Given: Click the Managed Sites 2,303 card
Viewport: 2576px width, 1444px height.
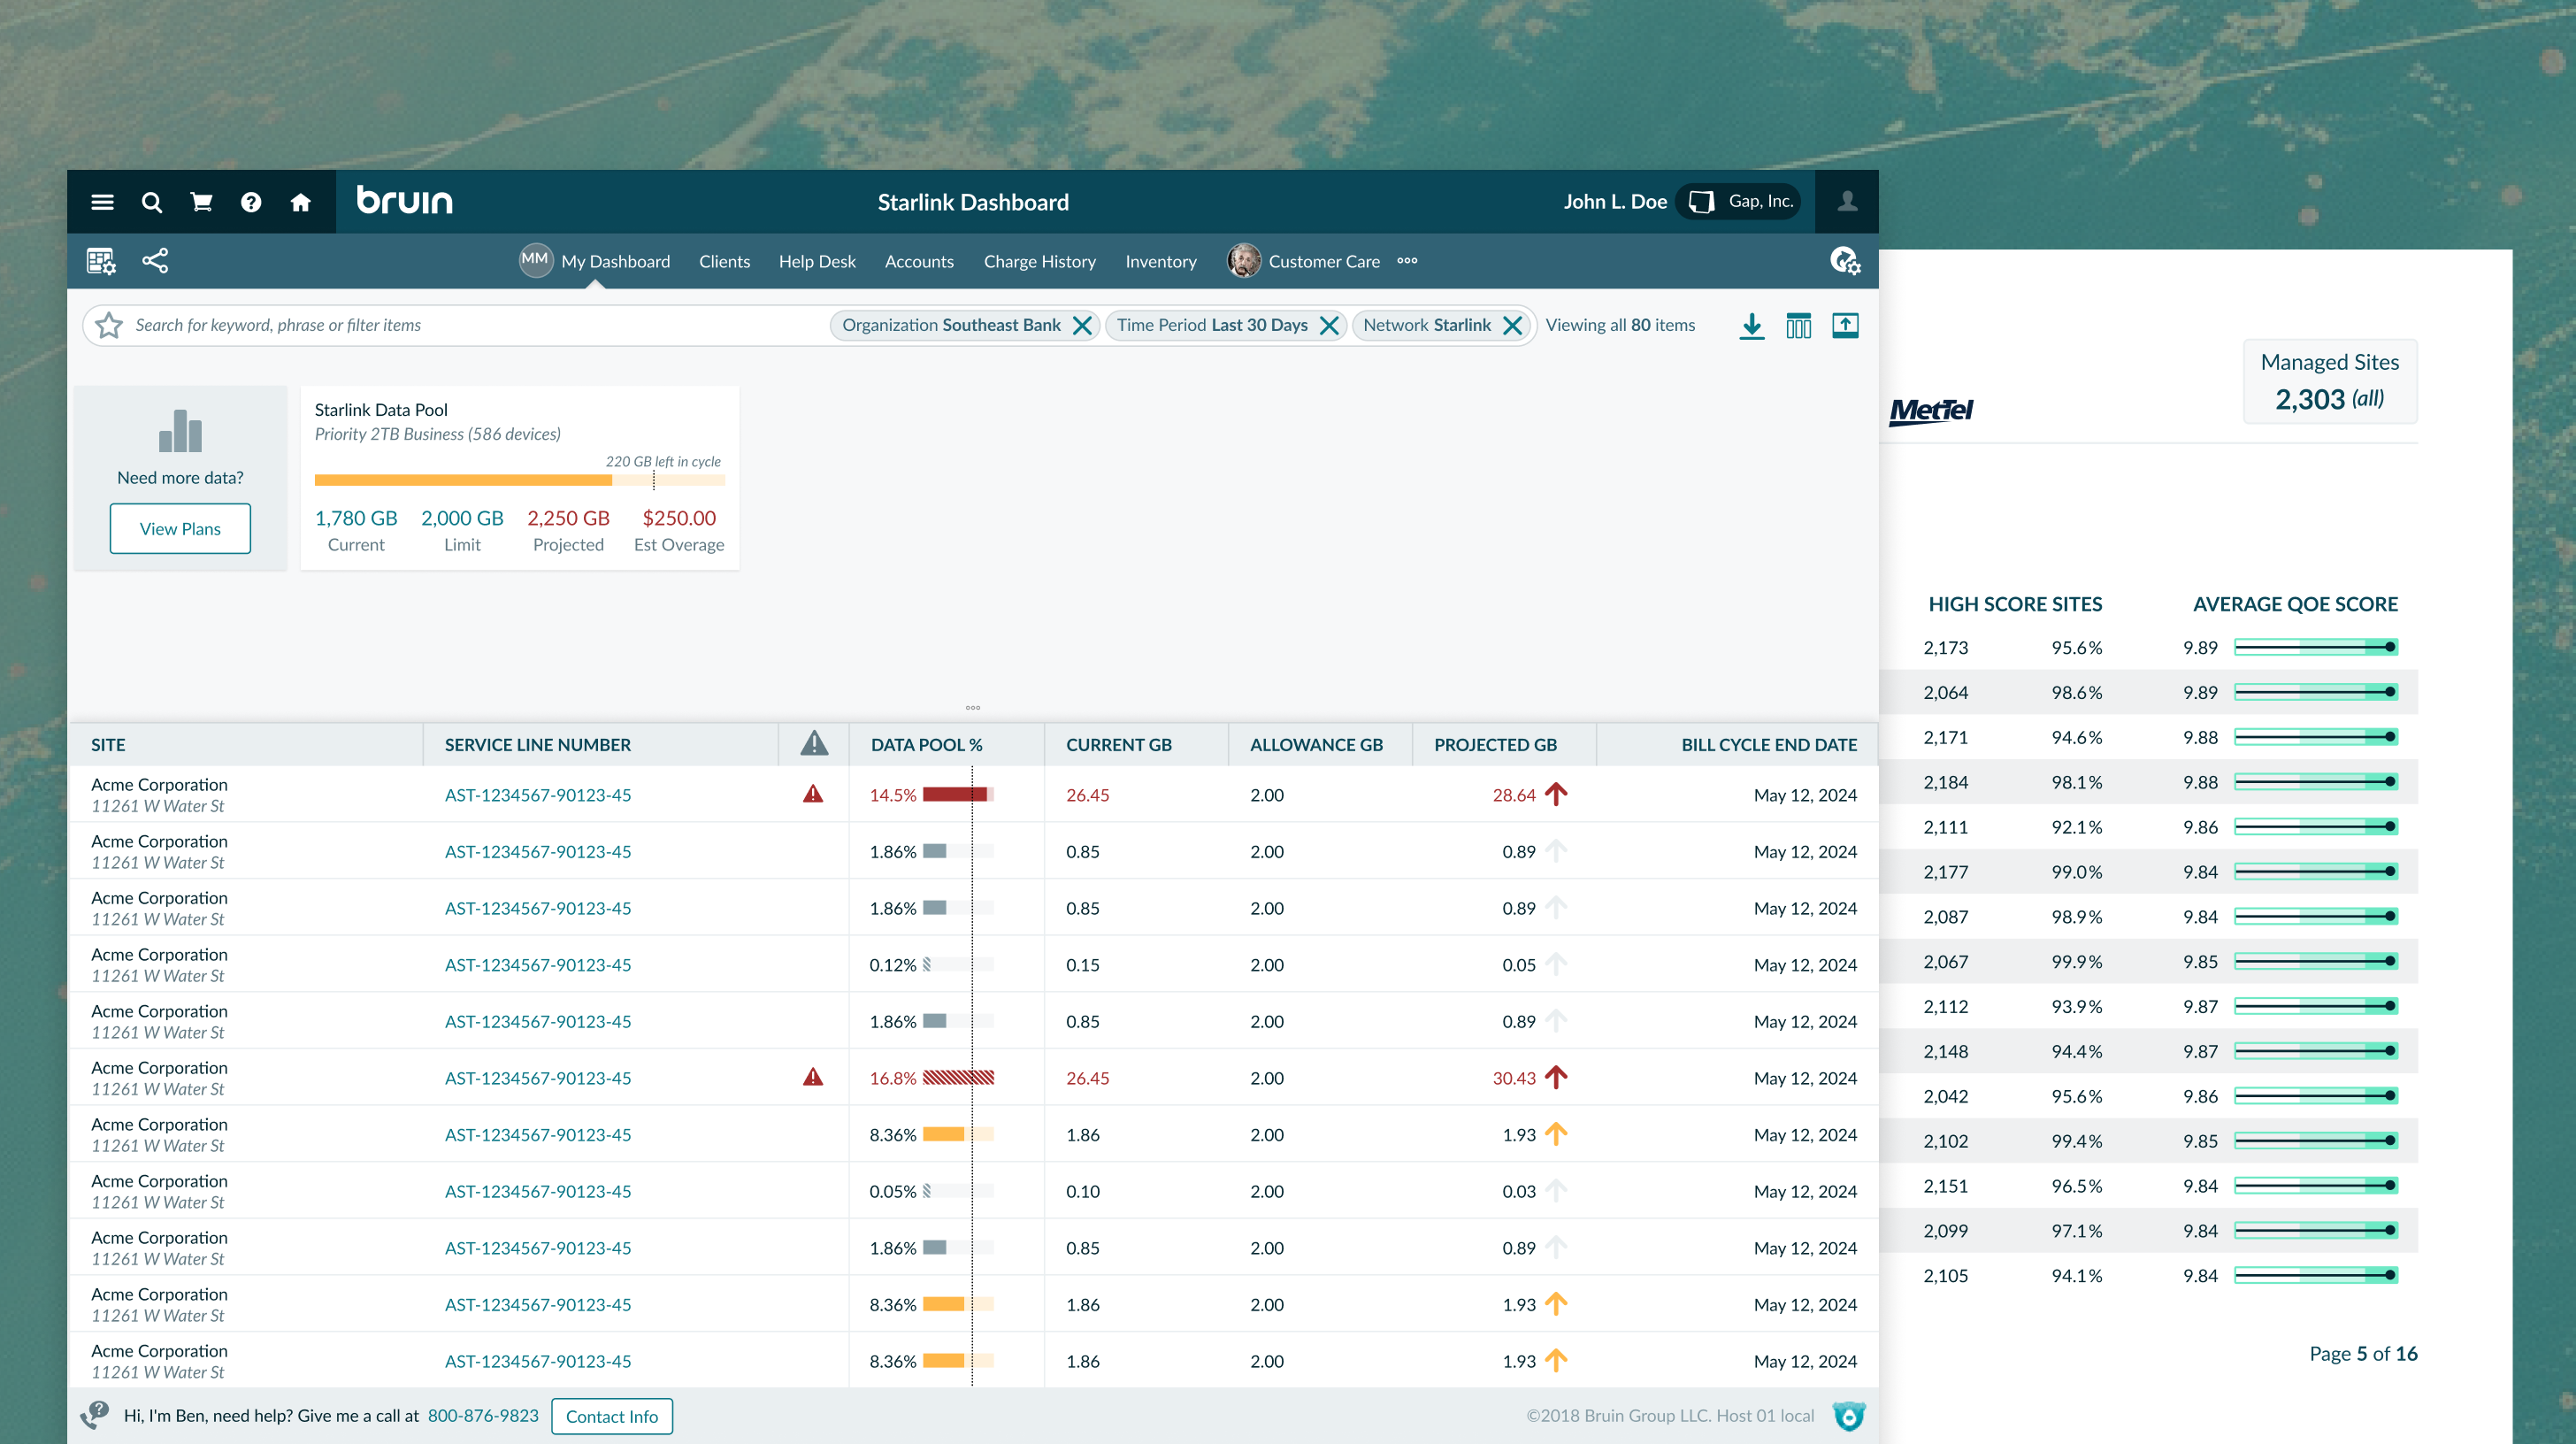Looking at the screenshot, I should click(2330, 381).
